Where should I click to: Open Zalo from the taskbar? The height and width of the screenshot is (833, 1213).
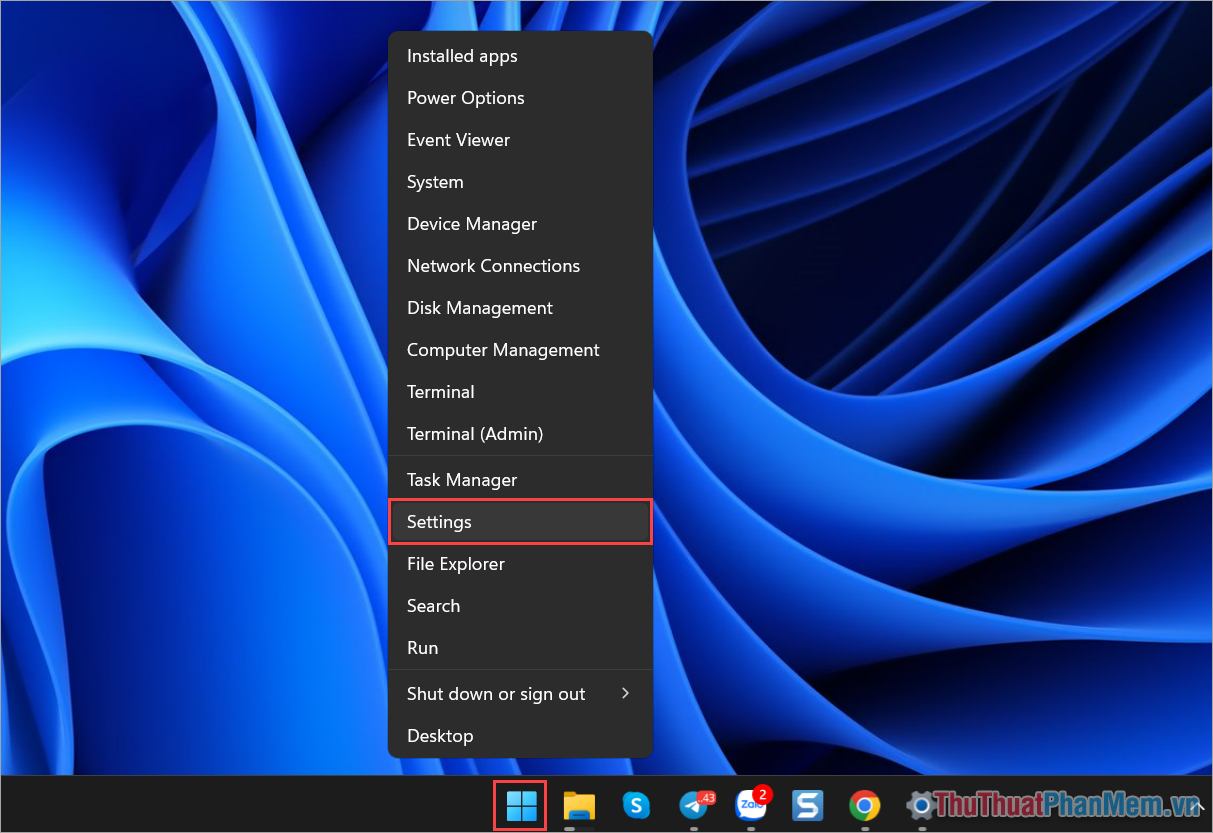(x=751, y=807)
